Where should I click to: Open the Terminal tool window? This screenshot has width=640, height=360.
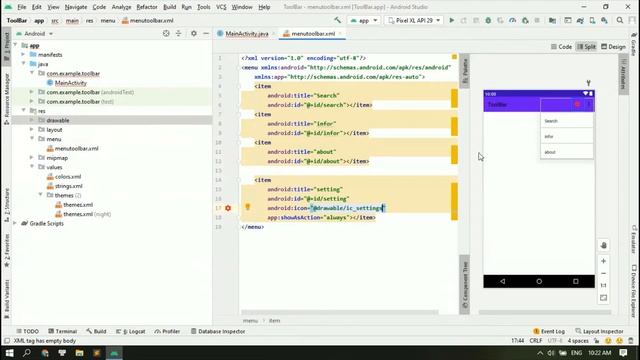pos(62,331)
